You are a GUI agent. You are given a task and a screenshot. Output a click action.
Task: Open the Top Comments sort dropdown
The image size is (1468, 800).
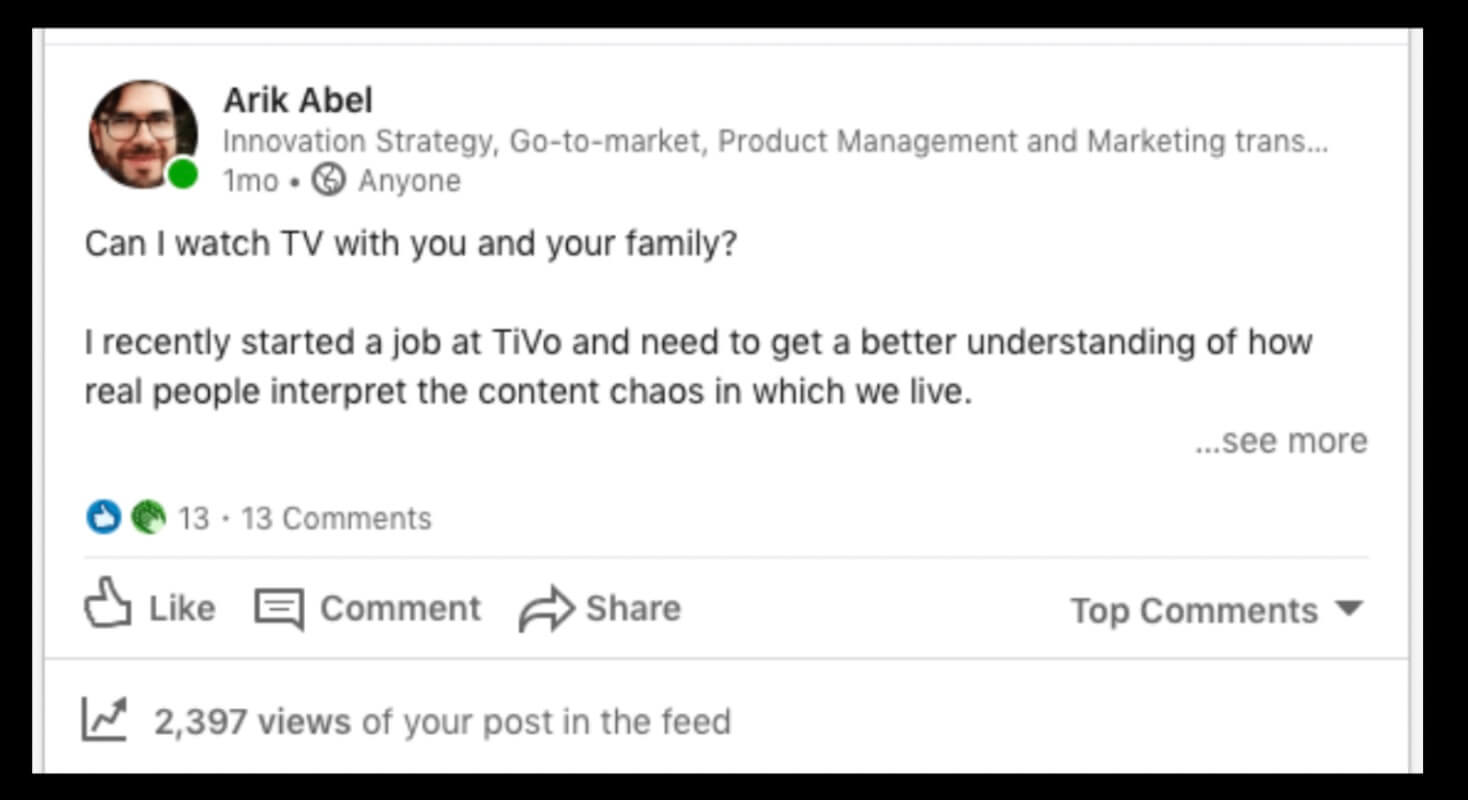tap(1194, 610)
